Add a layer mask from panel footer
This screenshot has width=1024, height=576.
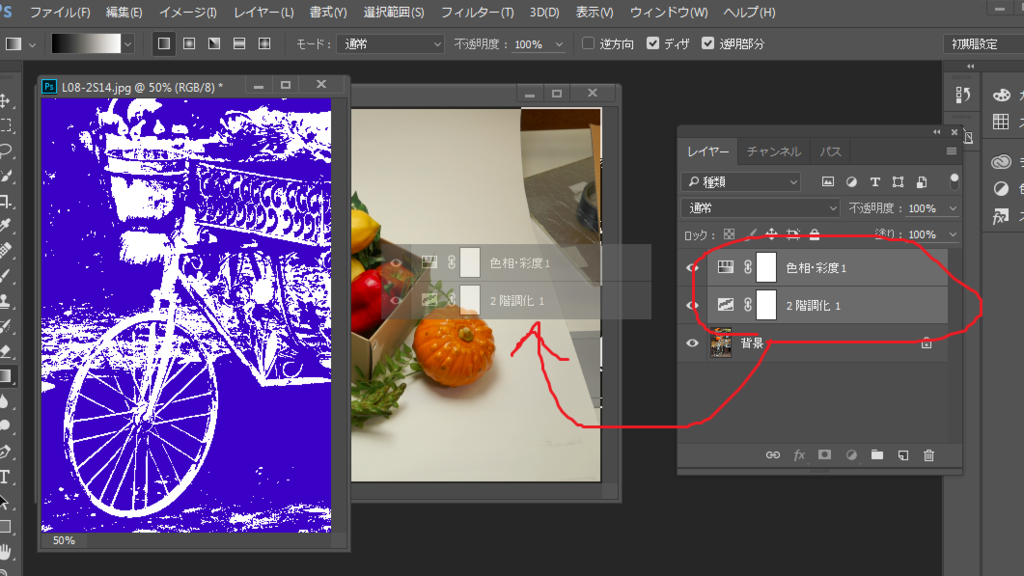point(825,455)
